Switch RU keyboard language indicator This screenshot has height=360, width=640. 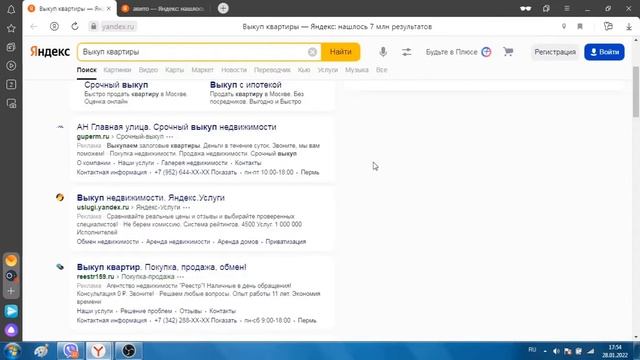coord(532,350)
